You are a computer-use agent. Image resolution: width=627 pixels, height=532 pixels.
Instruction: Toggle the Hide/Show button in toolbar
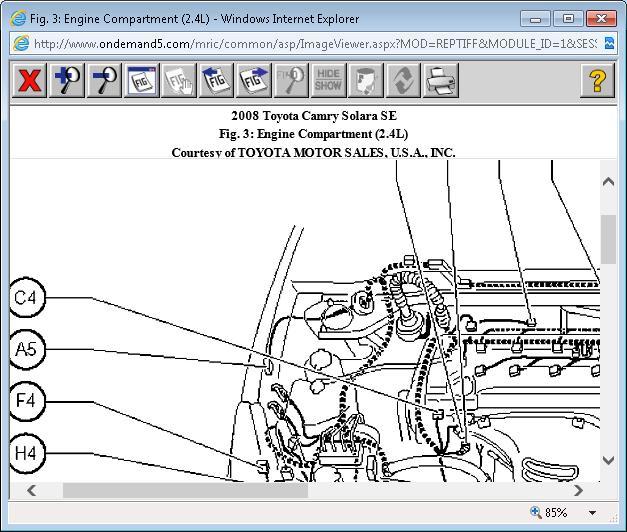pyautogui.click(x=328, y=80)
